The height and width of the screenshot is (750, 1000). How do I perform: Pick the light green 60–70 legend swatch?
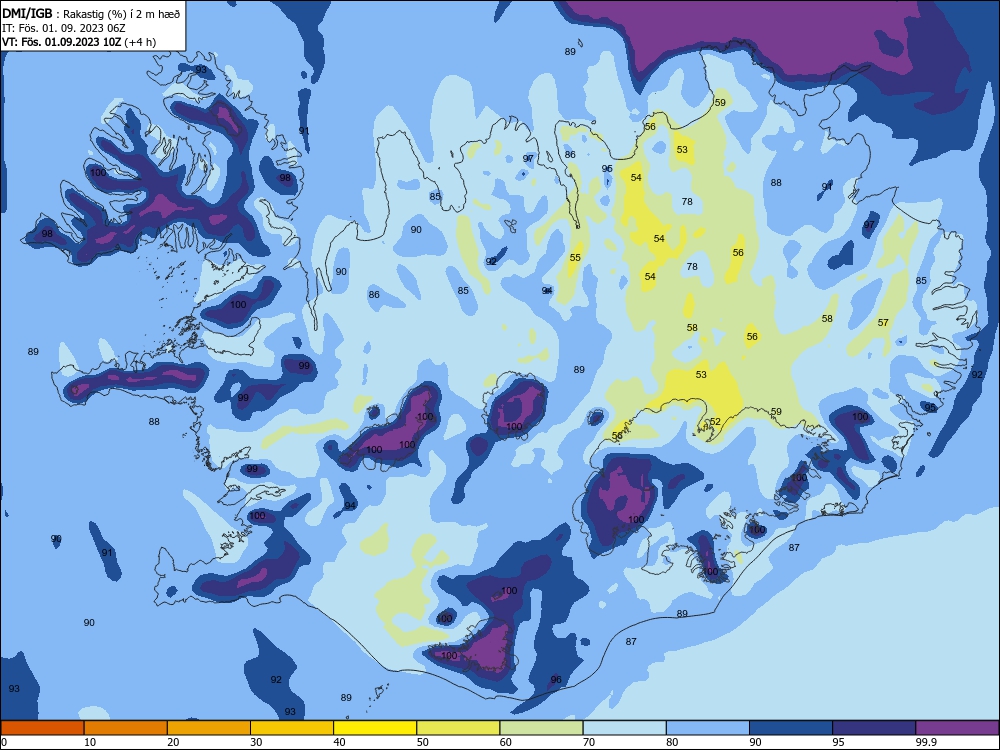(541, 728)
